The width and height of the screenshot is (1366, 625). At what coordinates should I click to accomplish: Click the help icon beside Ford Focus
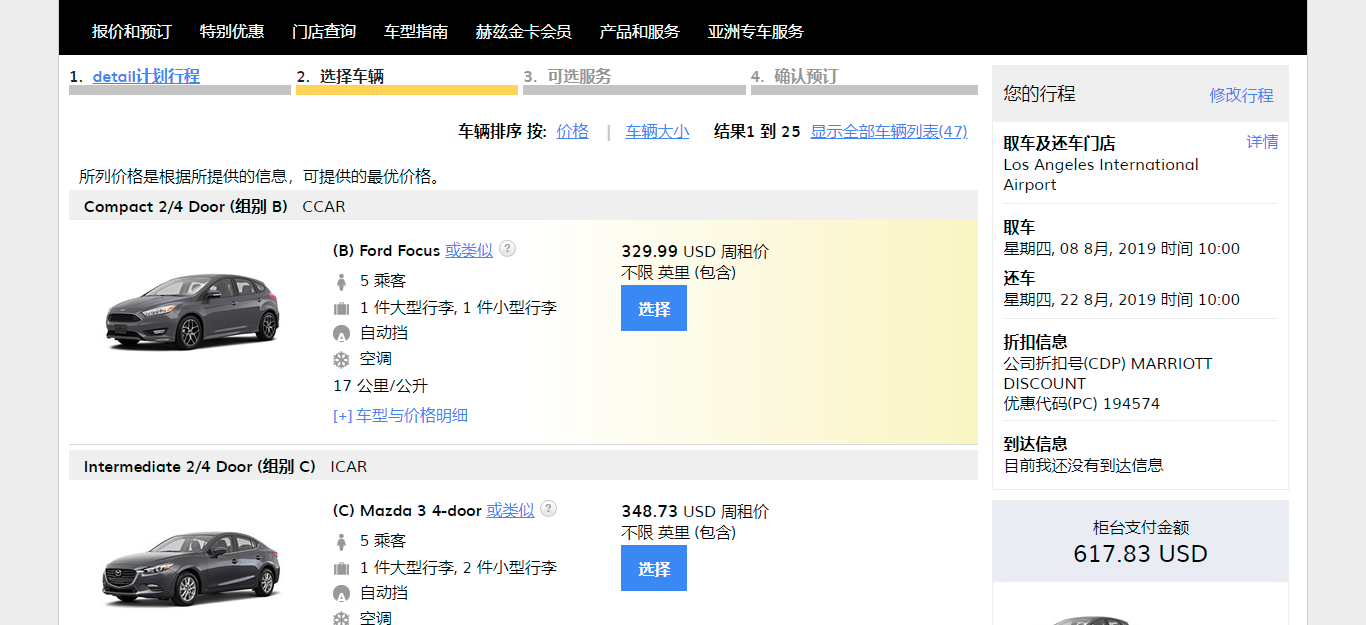point(508,248)
